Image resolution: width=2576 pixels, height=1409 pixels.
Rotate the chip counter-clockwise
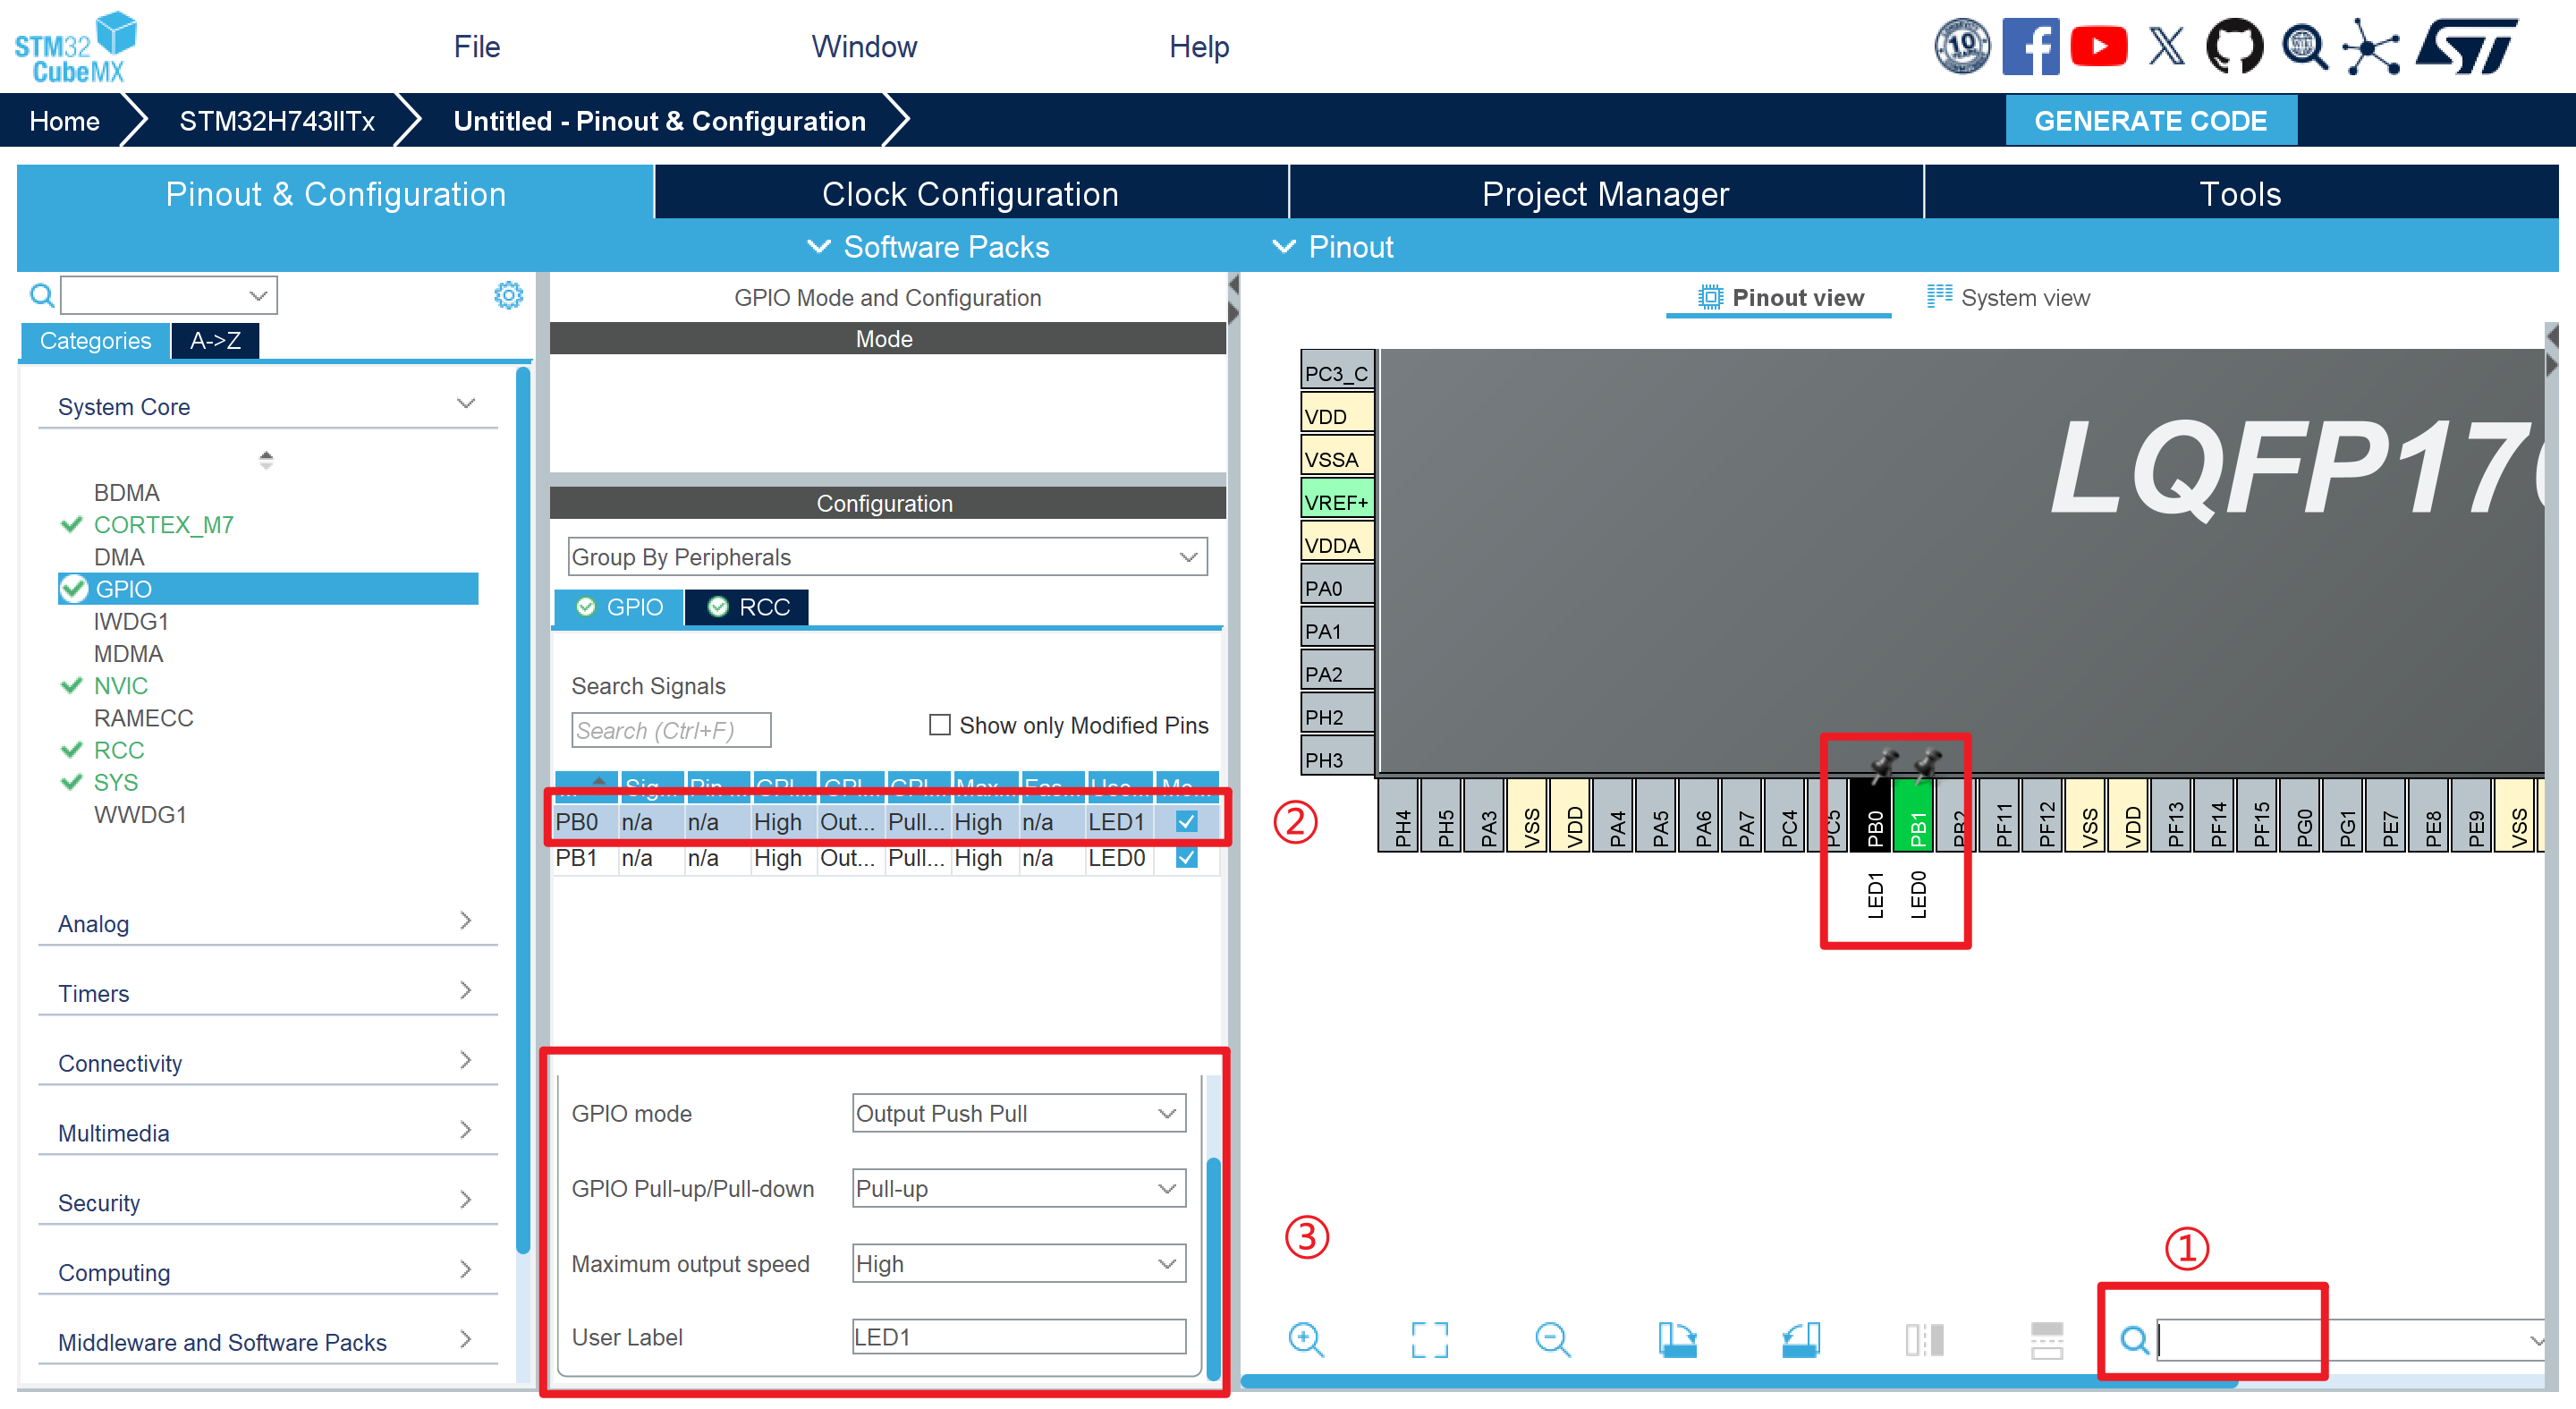click(1800, 1339)
